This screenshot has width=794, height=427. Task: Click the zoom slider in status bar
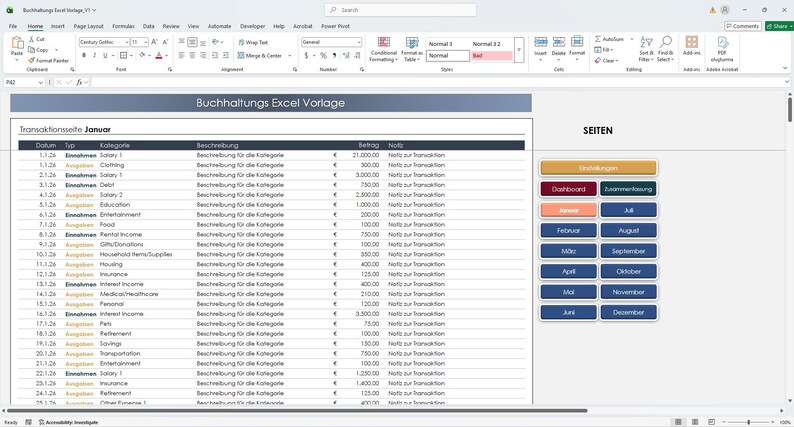point(748,422)
